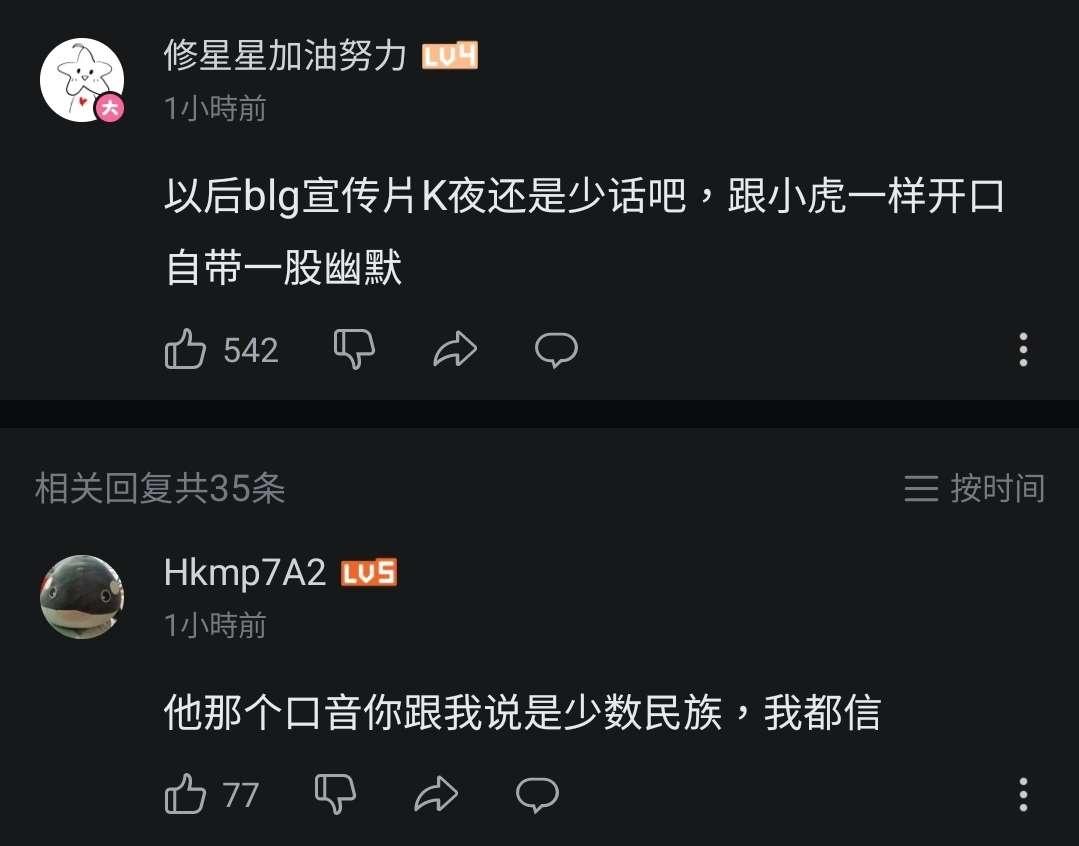Tap the LV5 level badge
This screenshot has height=846, width=1079.
click(369, 573)
